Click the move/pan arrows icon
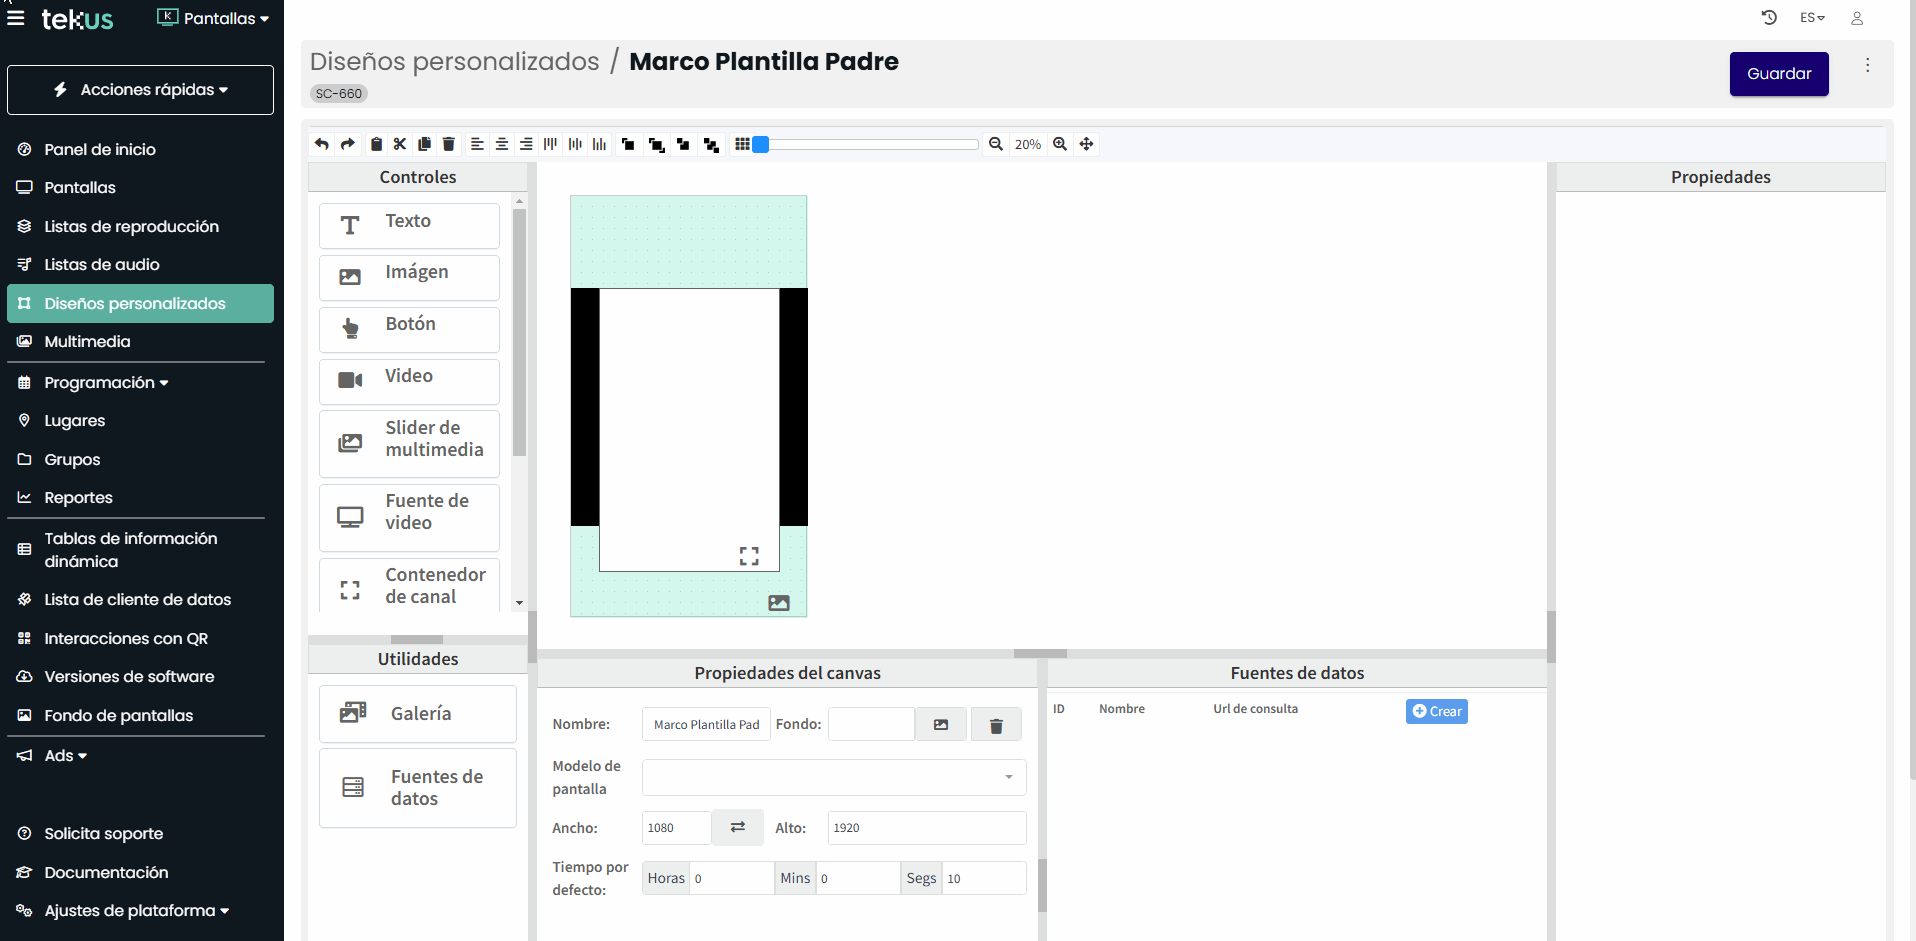1916x941 pixels. [1087, 144]
